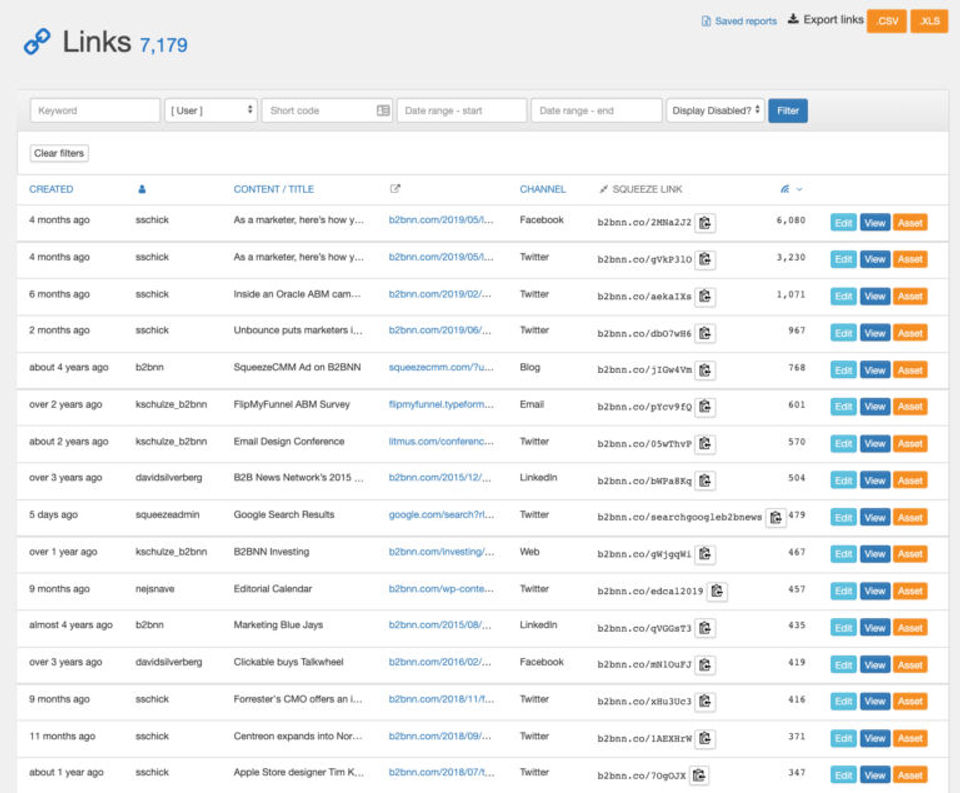The image size is (960, 793).
Task: Sort table by CHANNEL column
Action: tap(542, 189)
